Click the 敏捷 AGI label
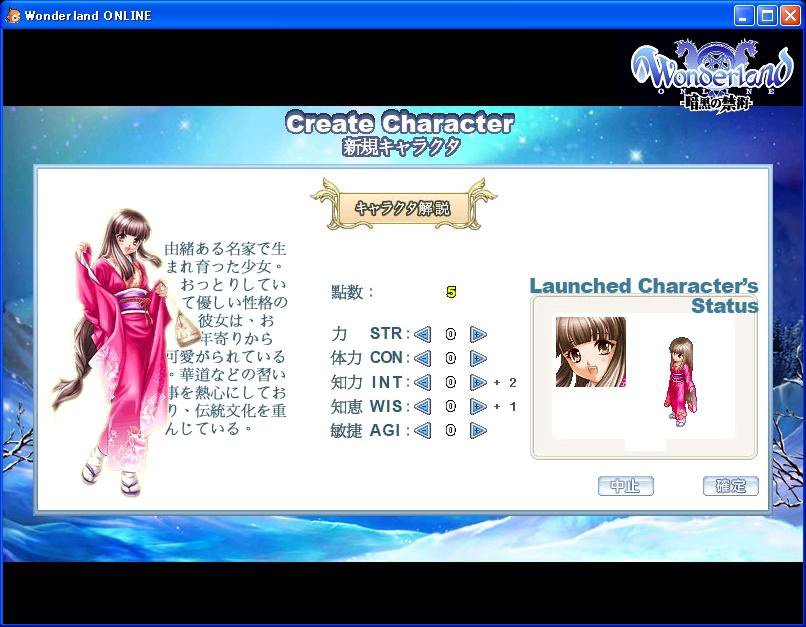Screen dimensions: 806x627 pos(370,430)
